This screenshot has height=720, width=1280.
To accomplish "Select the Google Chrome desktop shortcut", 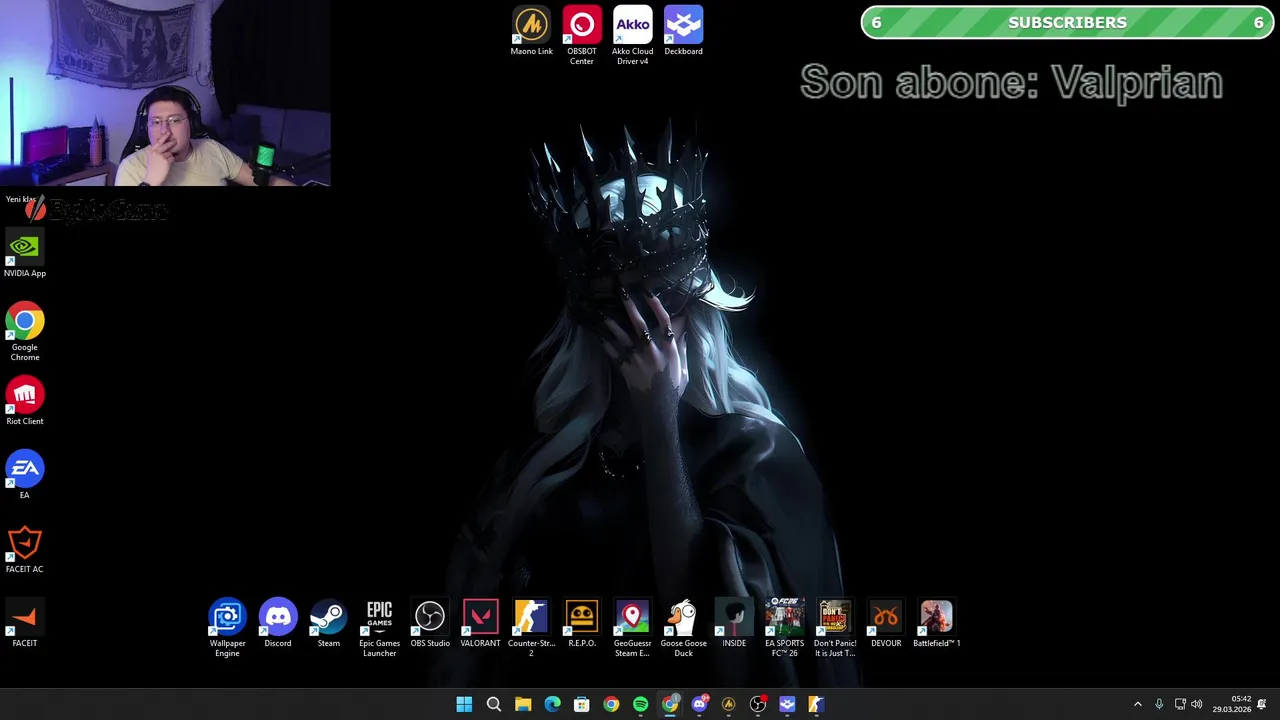I will 25,333.
